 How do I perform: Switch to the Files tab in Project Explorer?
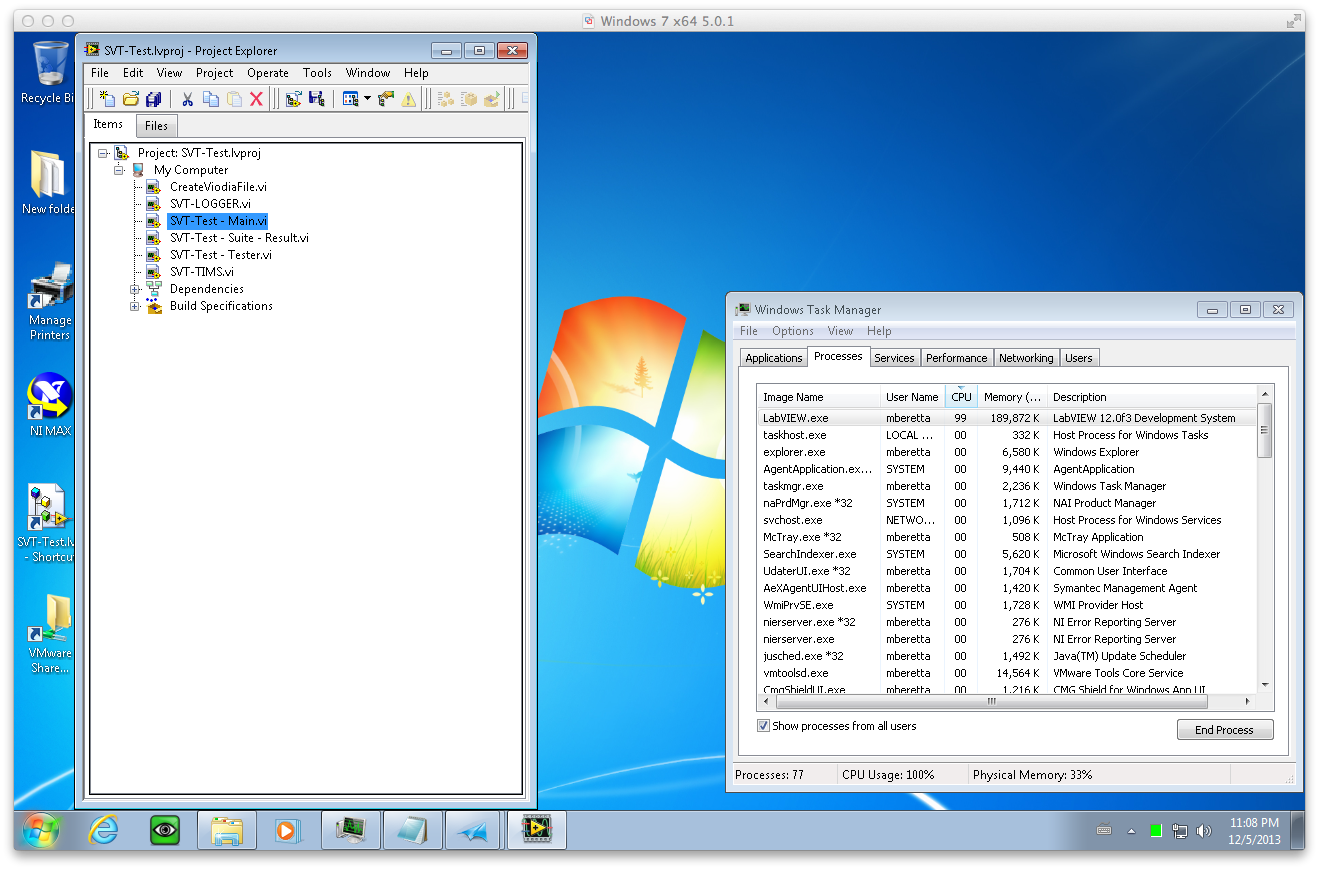click(x=156, y=126)
